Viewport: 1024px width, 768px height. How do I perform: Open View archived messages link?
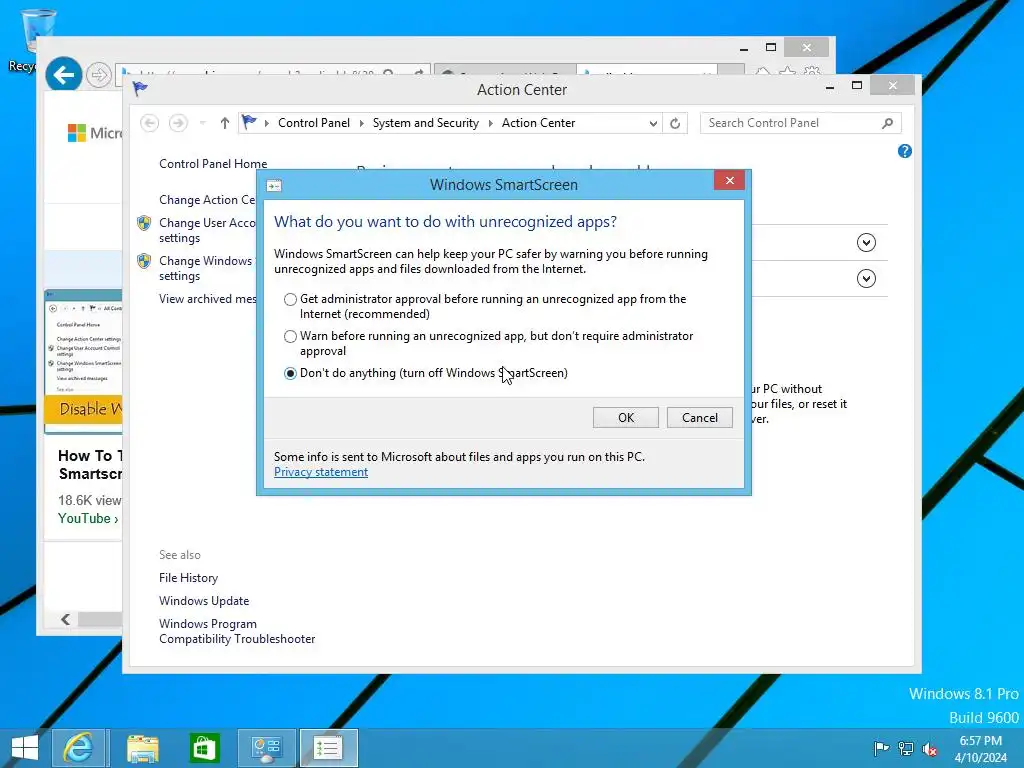(x=208, y=299)
